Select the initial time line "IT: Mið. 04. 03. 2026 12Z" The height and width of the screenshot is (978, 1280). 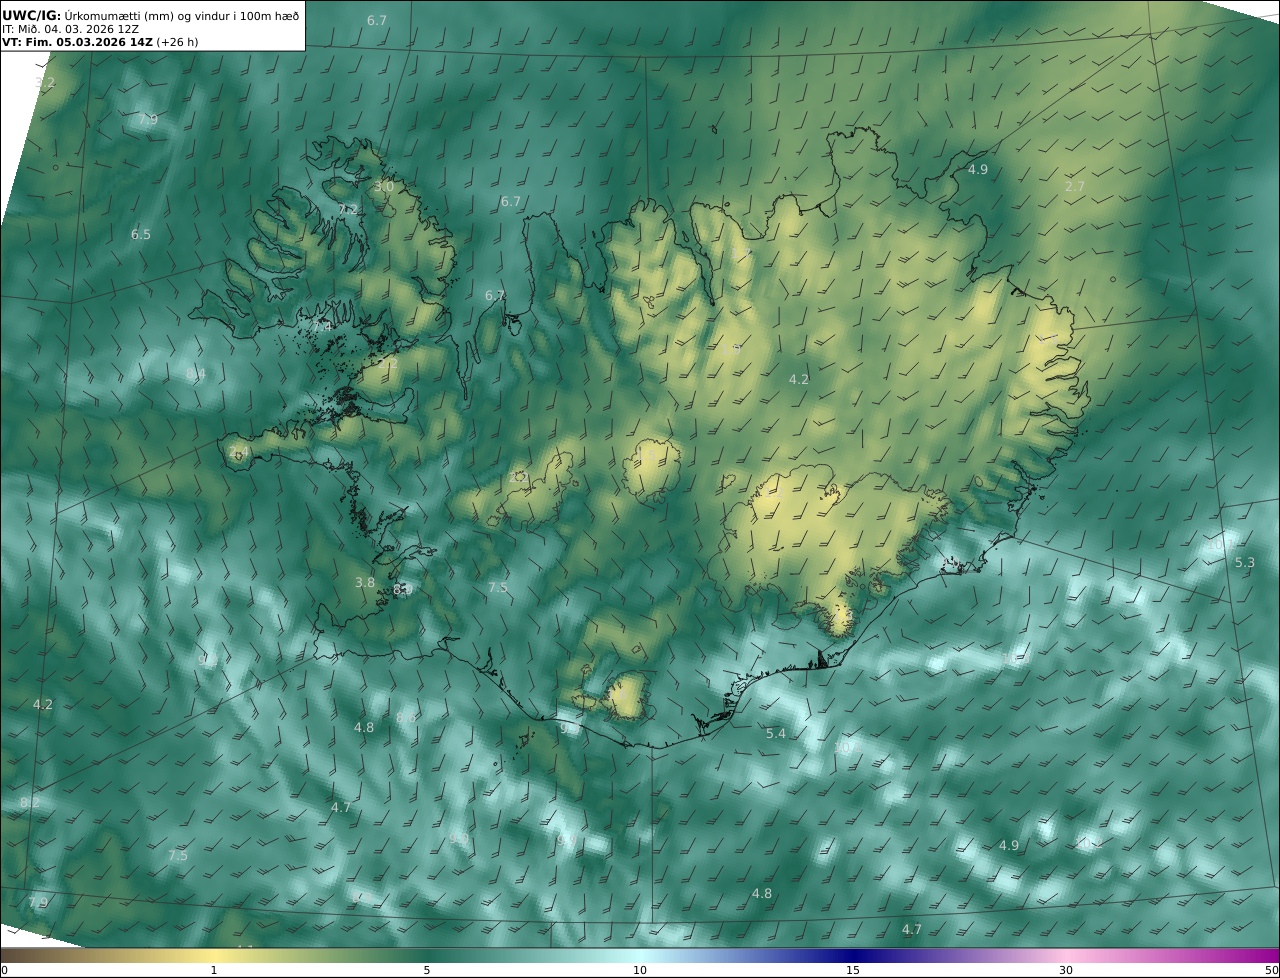coord(70,29)
